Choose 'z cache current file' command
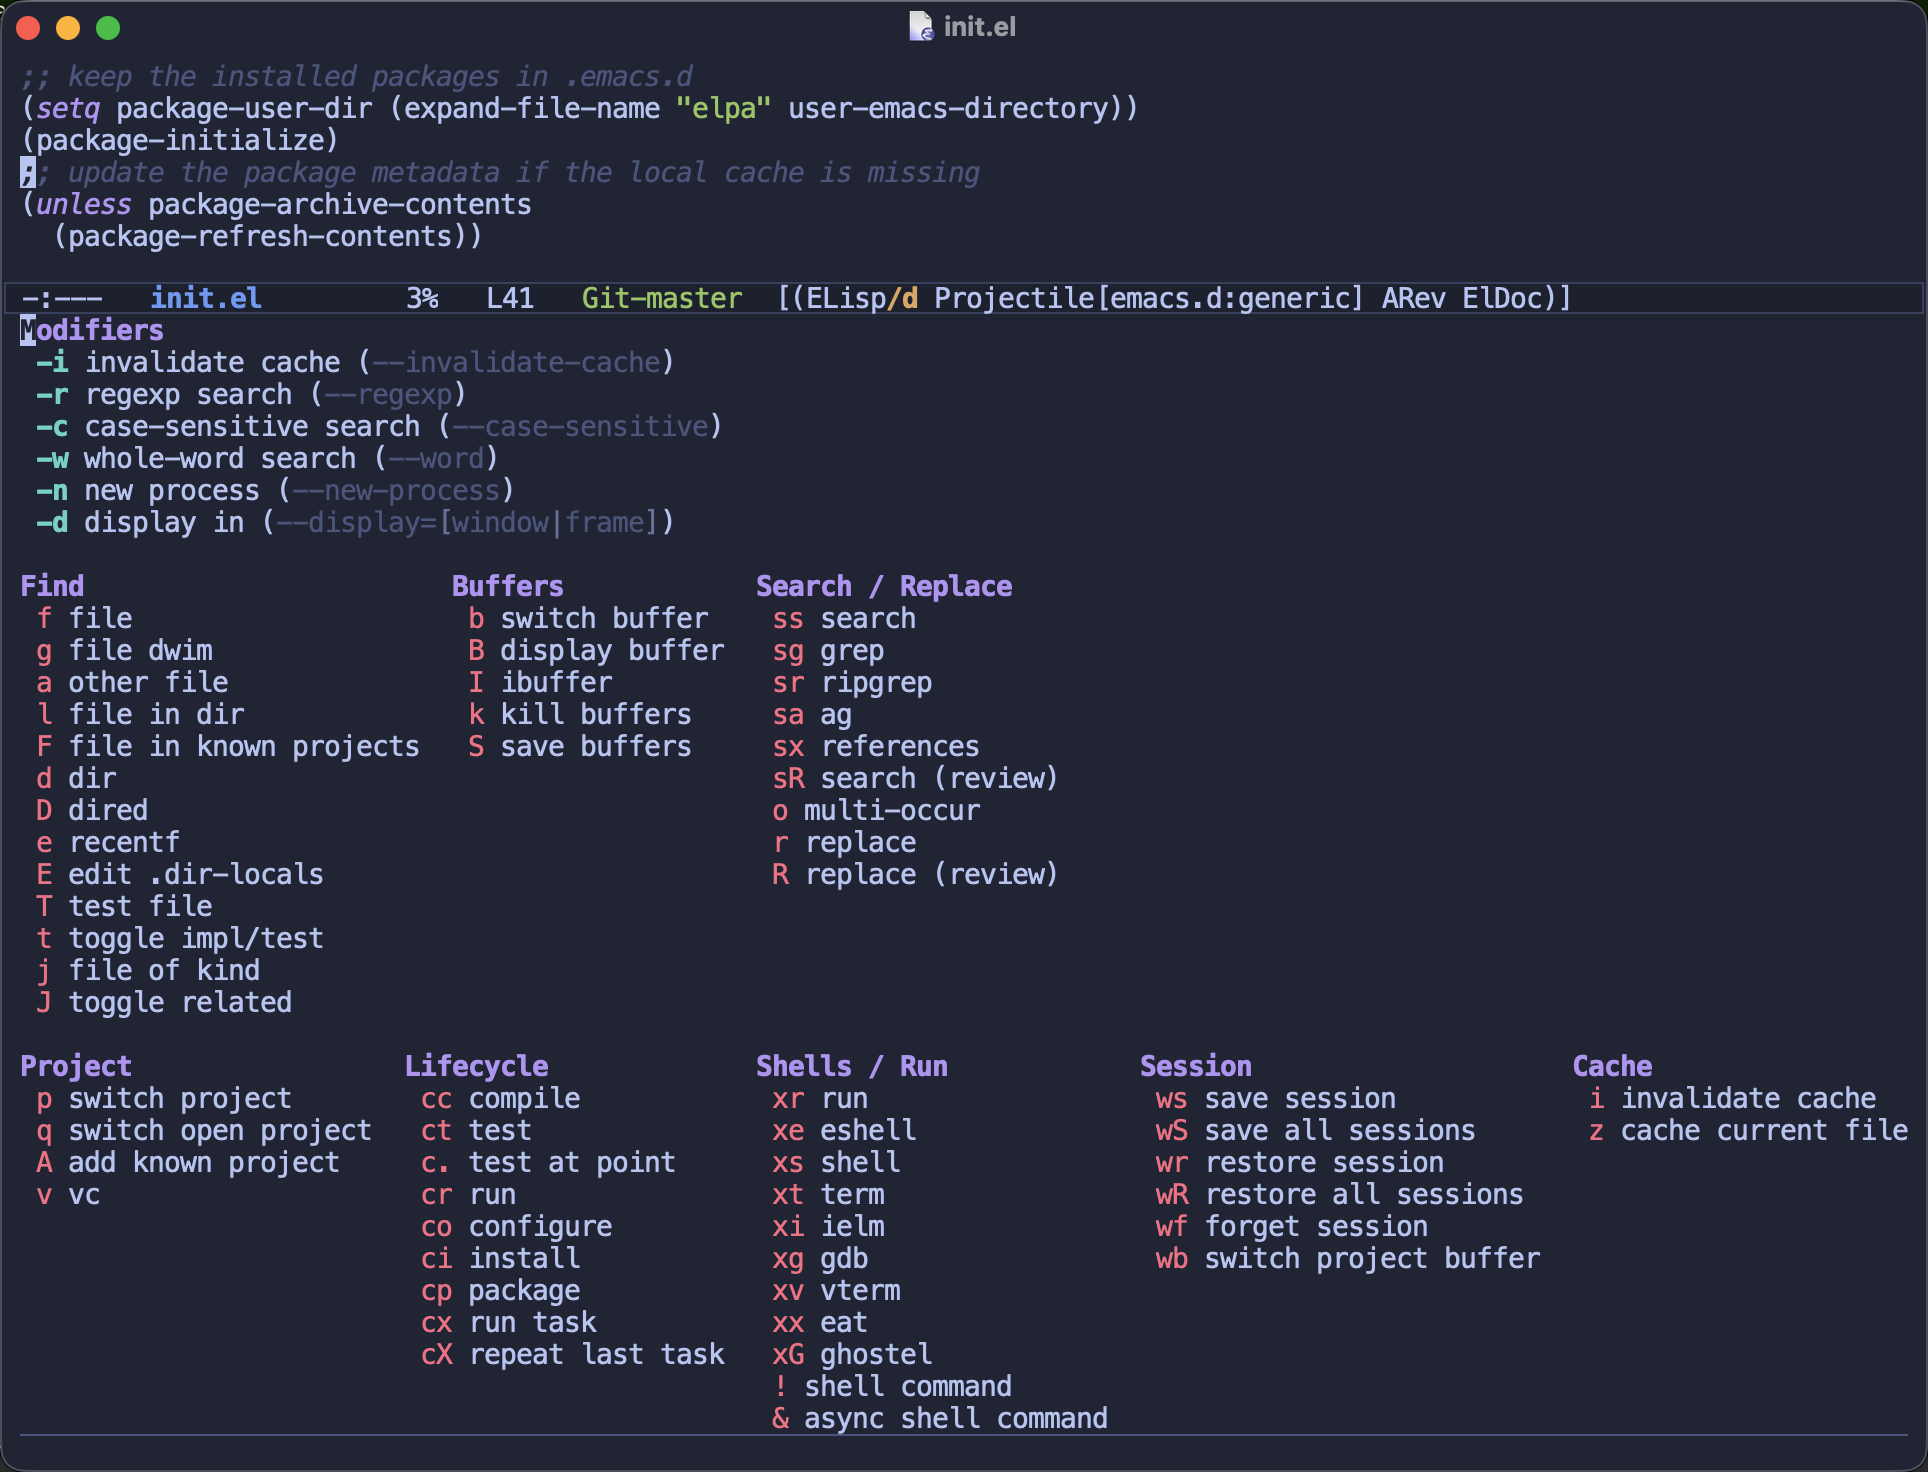 [x=1748, y=1130]
